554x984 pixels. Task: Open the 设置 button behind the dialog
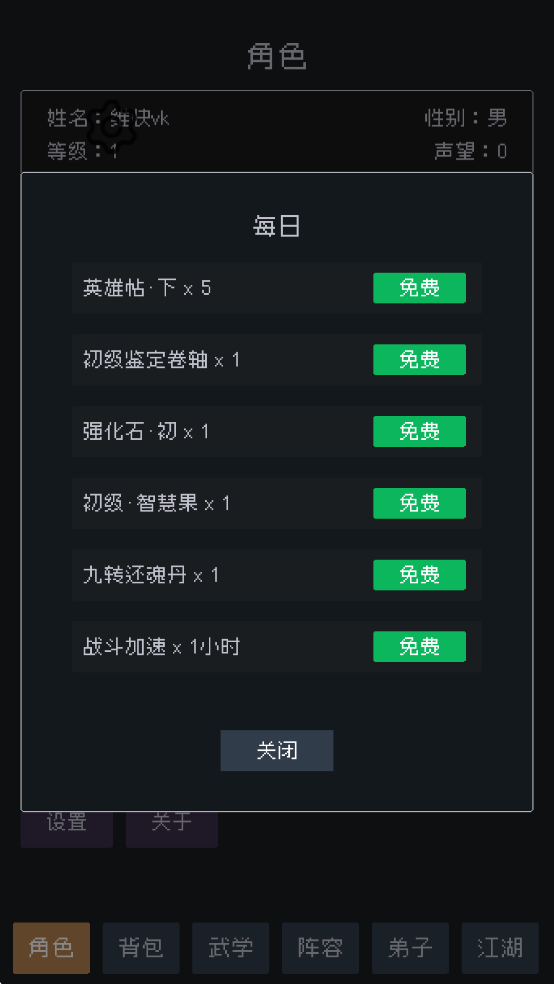tap(67, 829)
